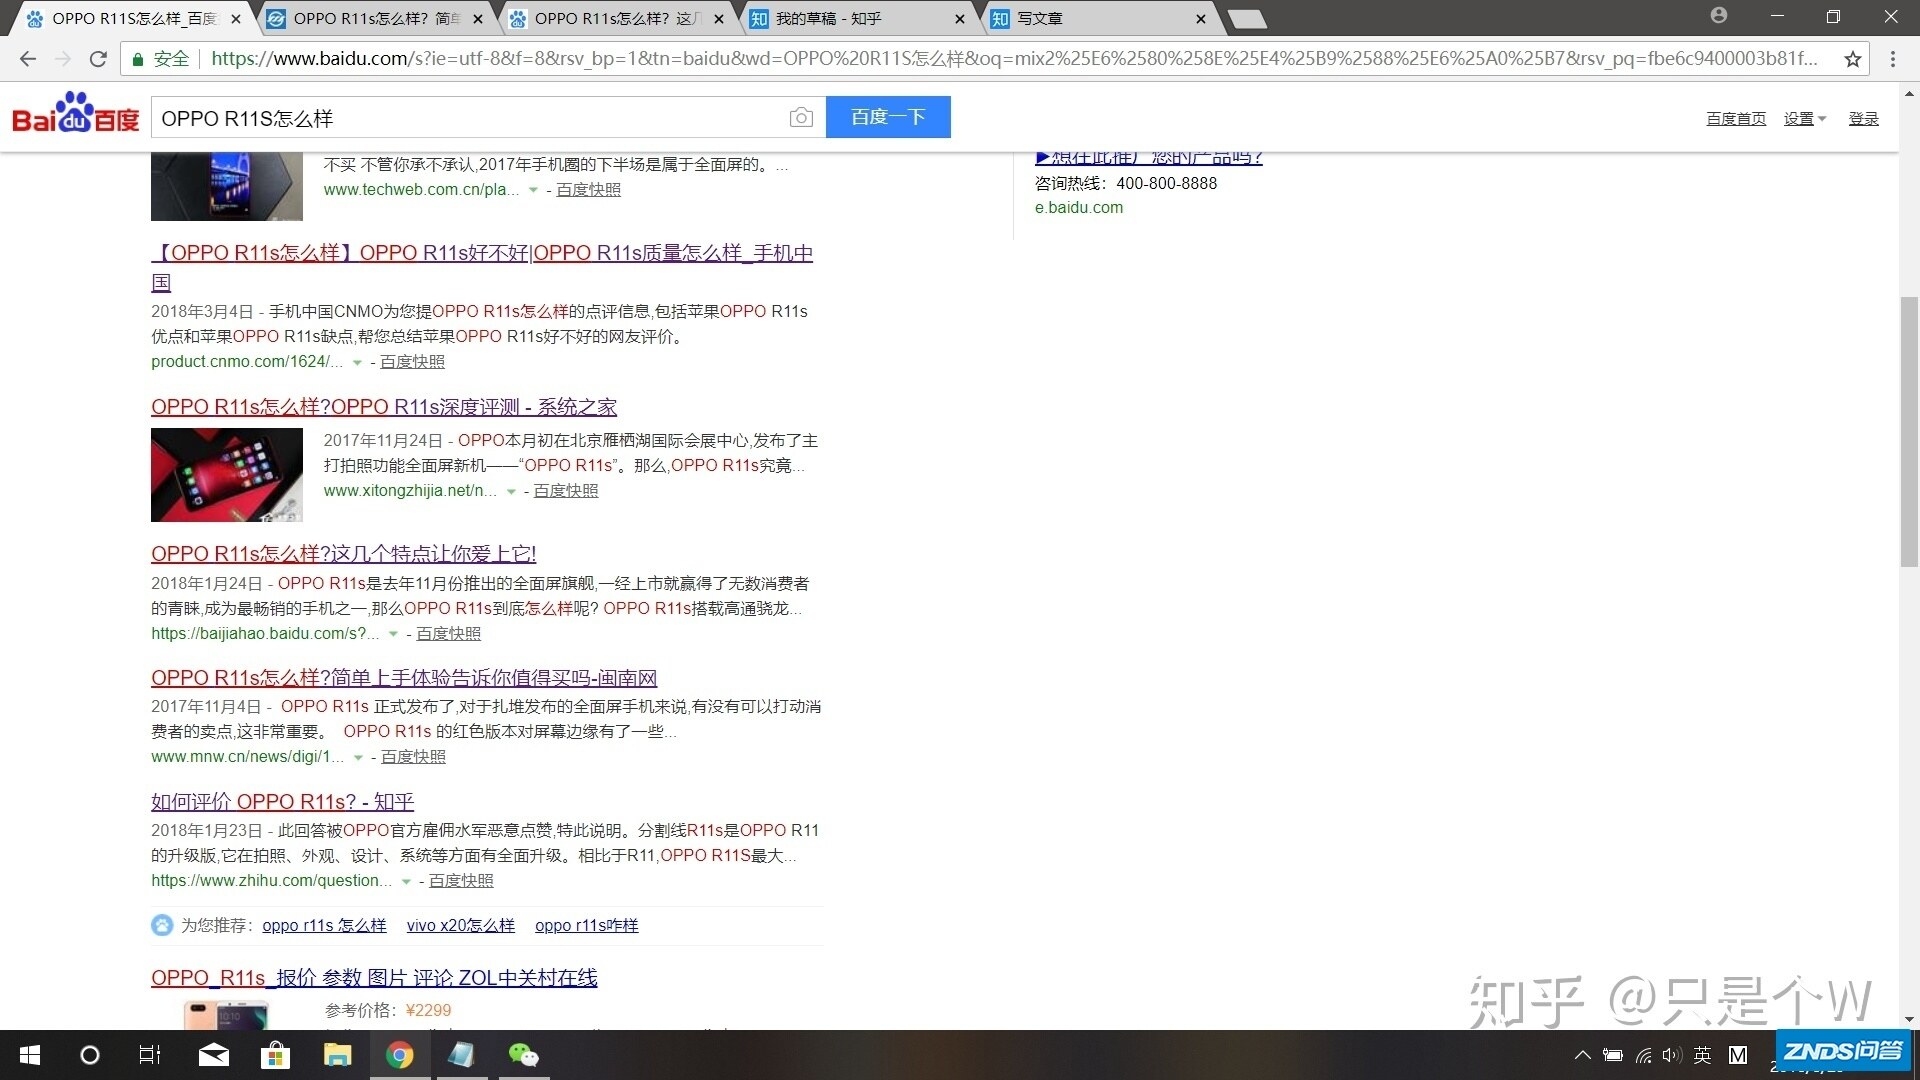Click the Baidu logo

(x=76, y=113)
